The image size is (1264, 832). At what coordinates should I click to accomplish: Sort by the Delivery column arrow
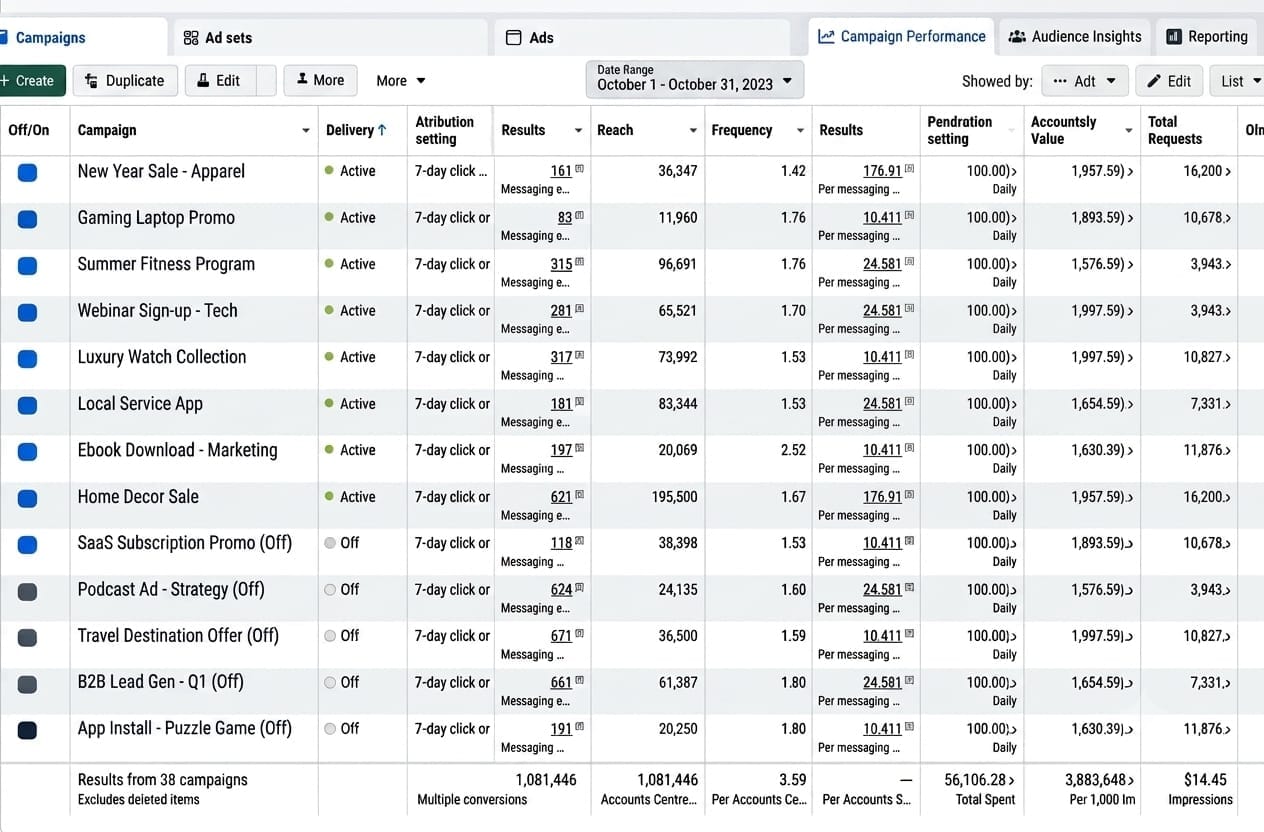click(x=382, y=130)
